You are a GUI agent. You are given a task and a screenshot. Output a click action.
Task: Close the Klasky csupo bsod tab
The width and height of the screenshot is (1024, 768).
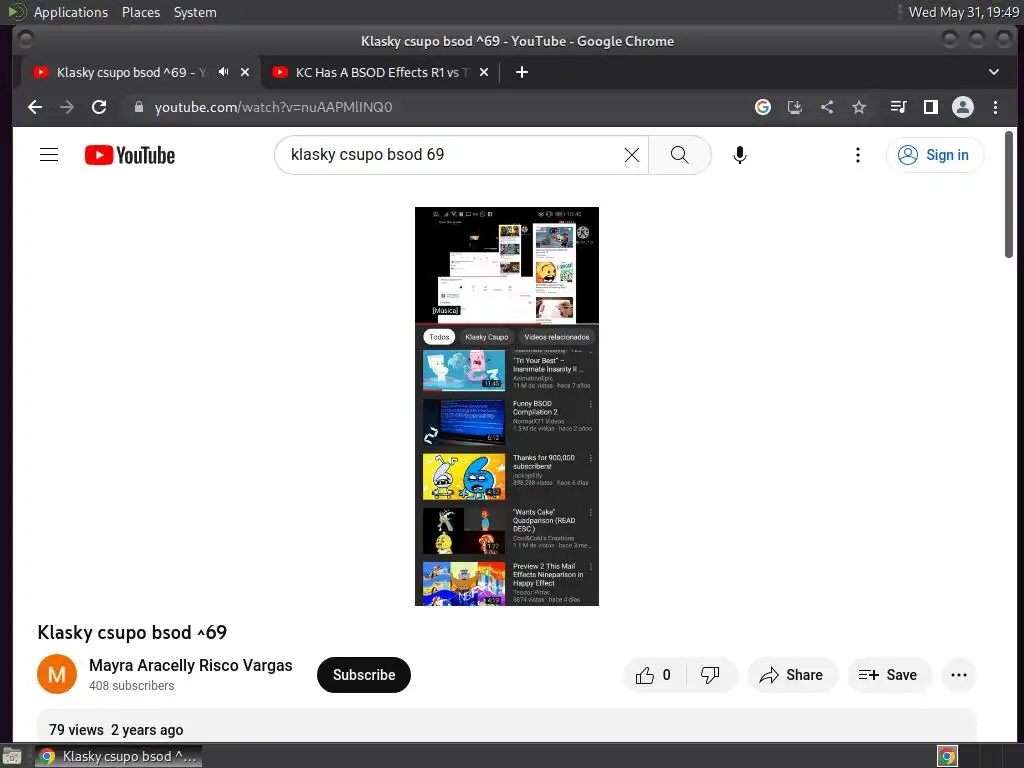(245, 72)
